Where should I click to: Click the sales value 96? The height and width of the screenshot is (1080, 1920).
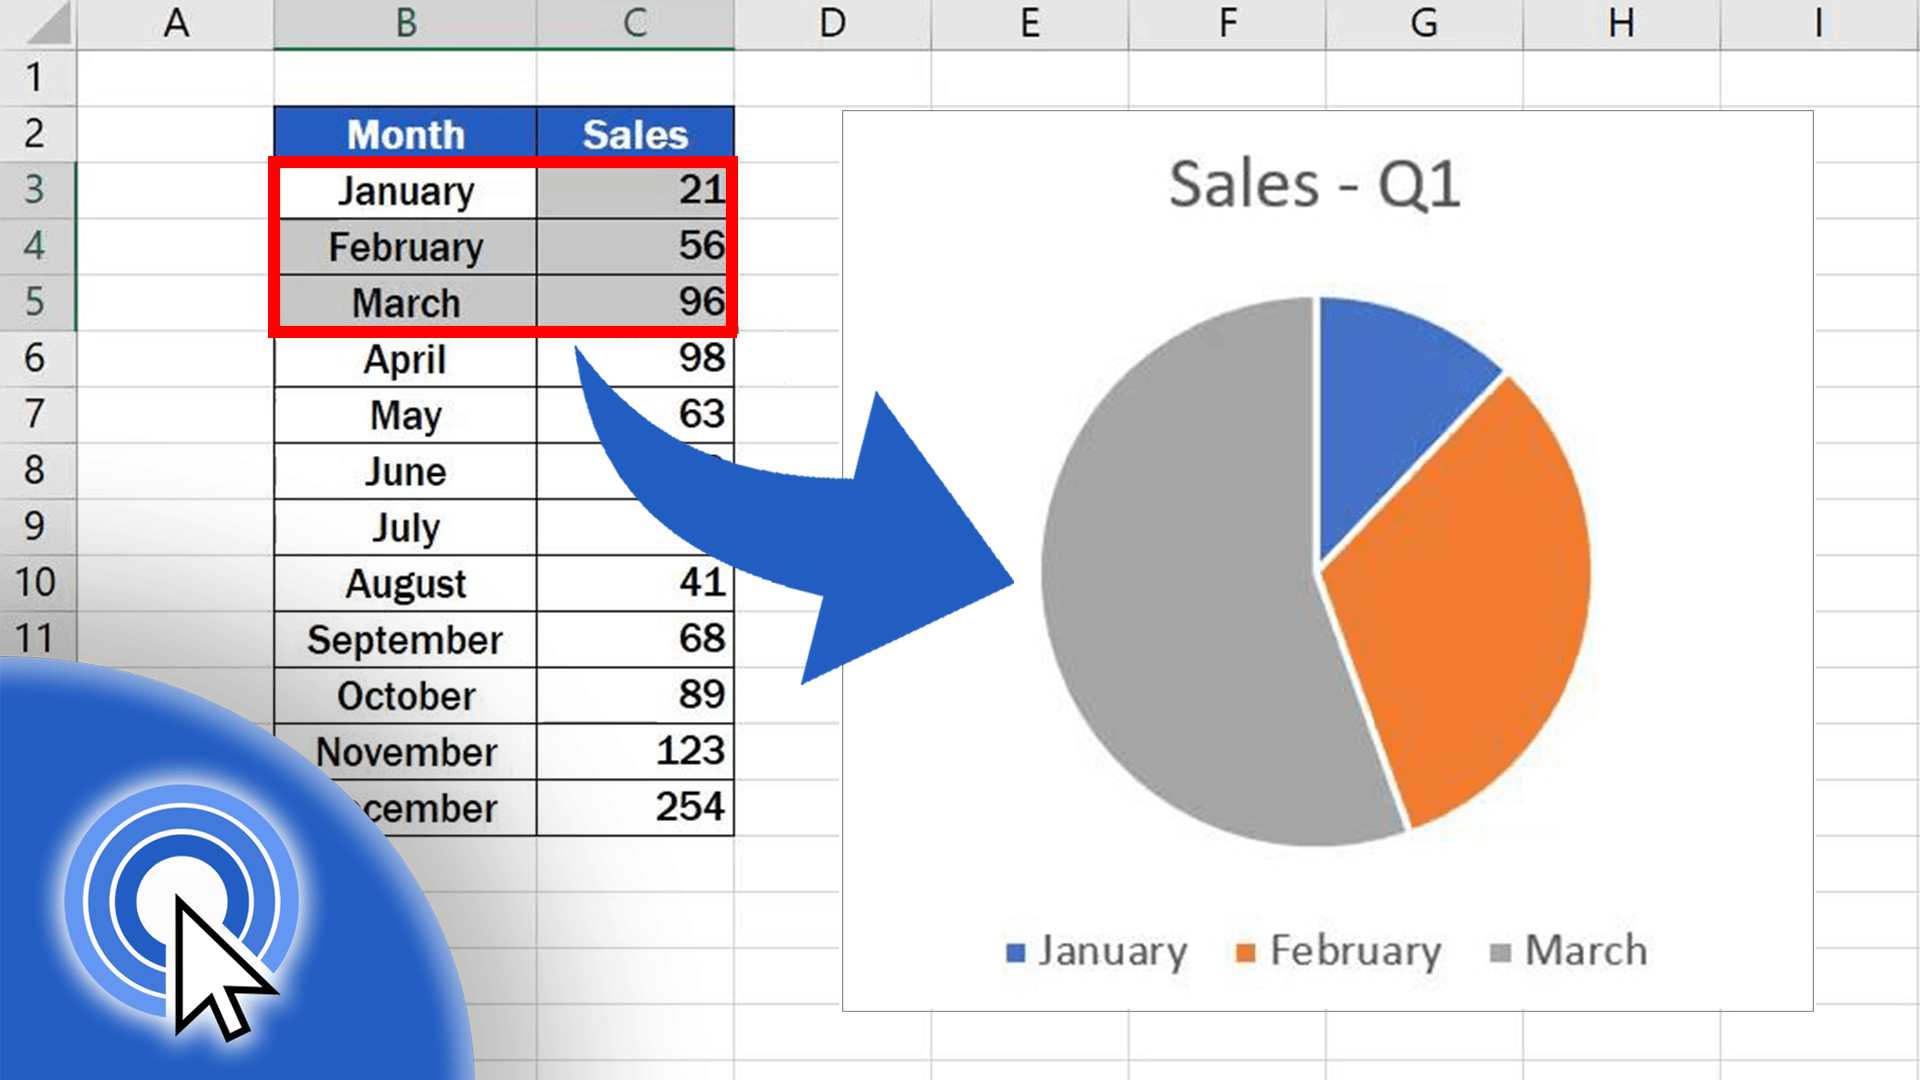coord(633,303)
